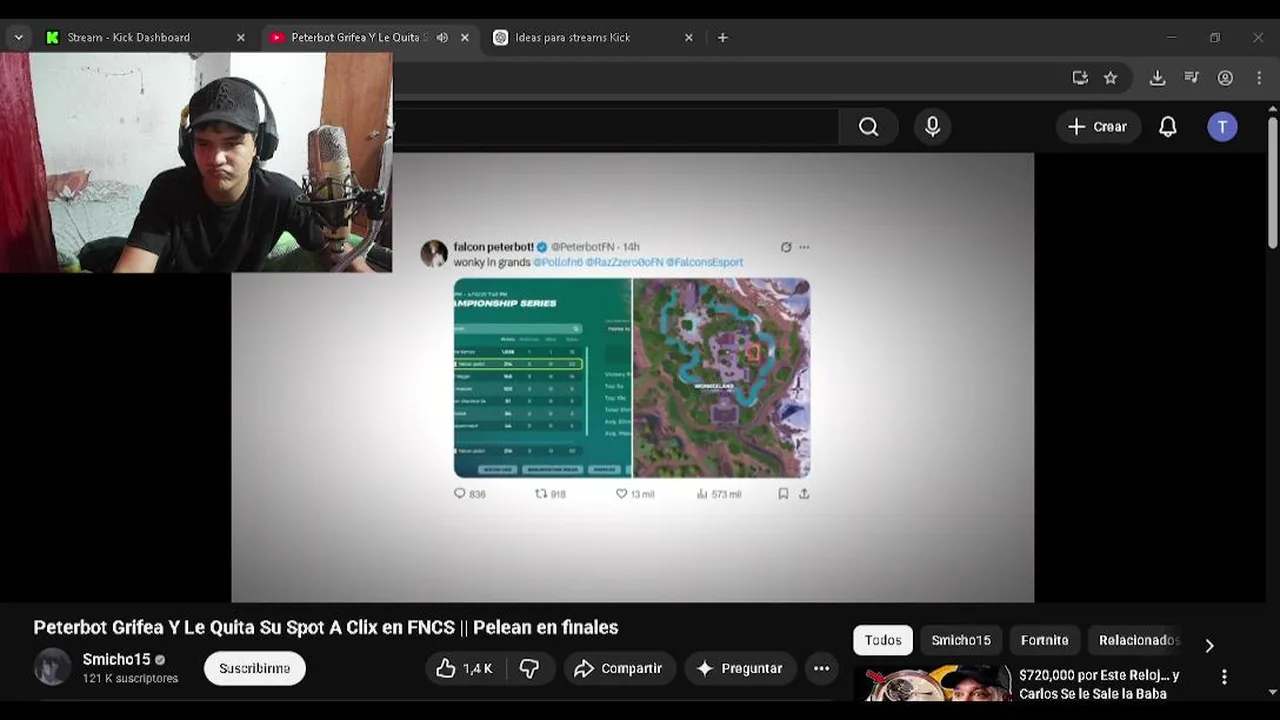The width and height of the screenshot is (1280, 720).
Task: Restore the browser window size
Action: (x=1214, y=37)
